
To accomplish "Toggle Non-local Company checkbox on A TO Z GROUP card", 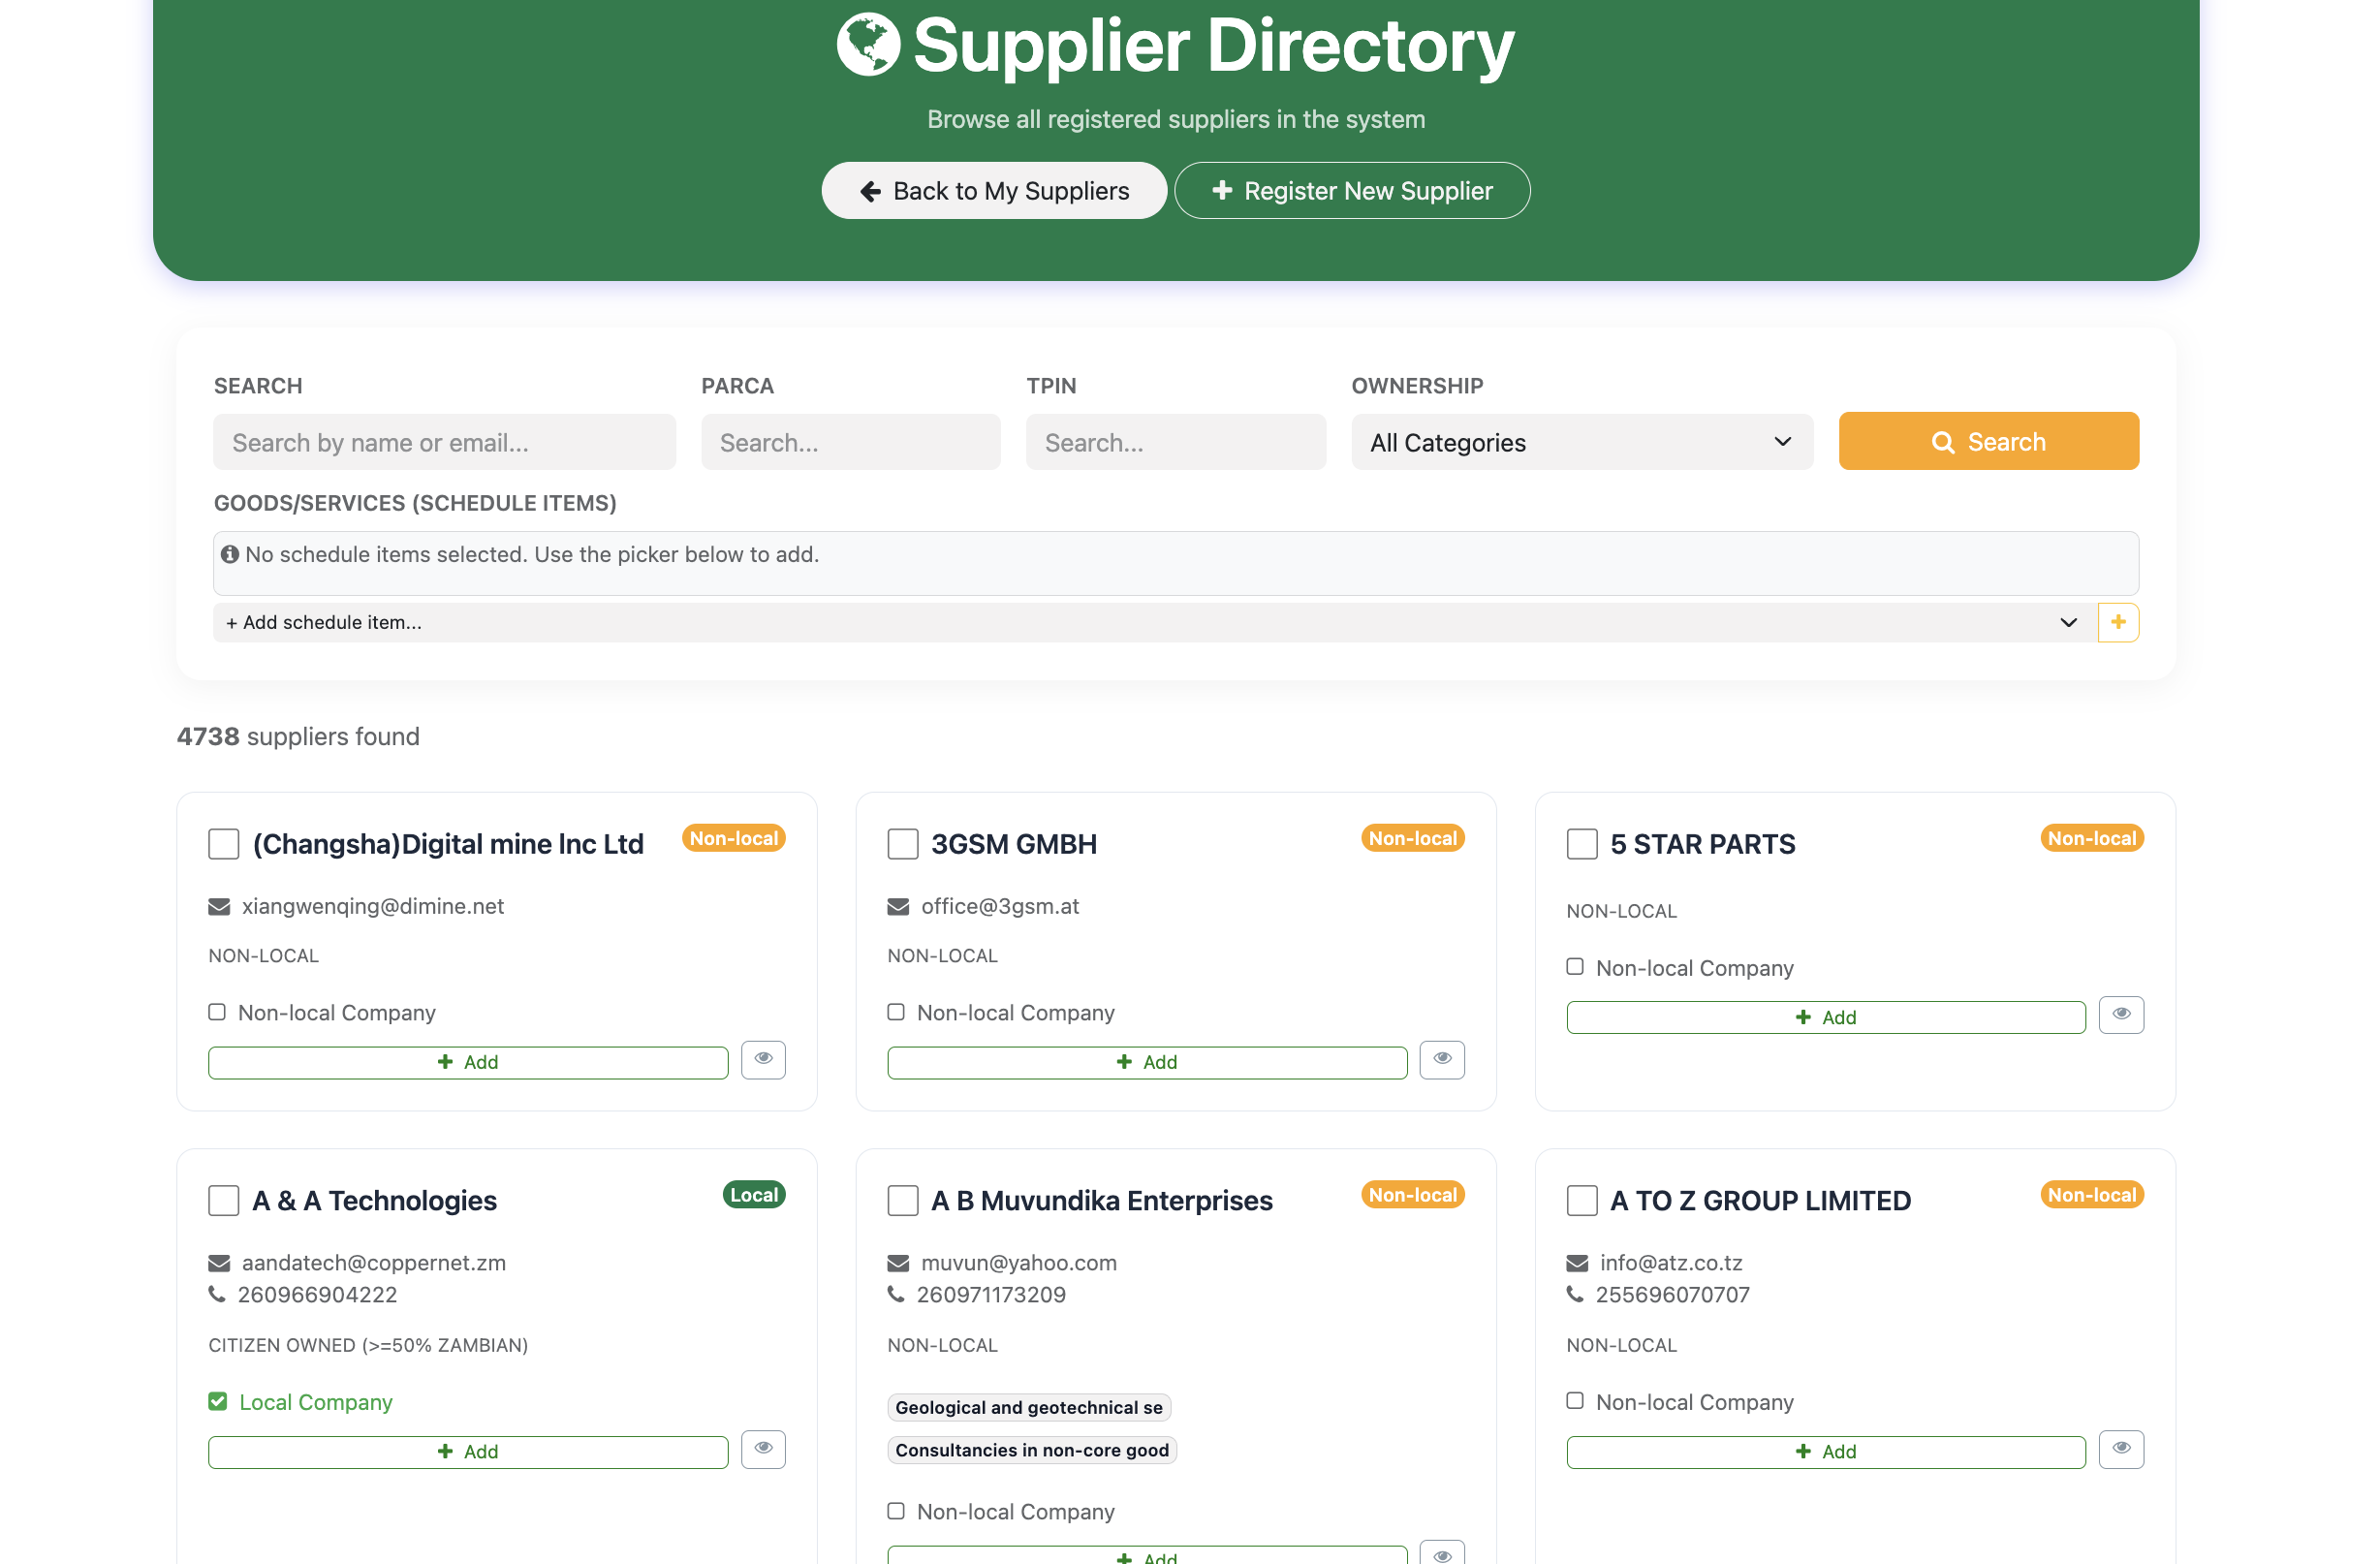I will (1575, 1401).
